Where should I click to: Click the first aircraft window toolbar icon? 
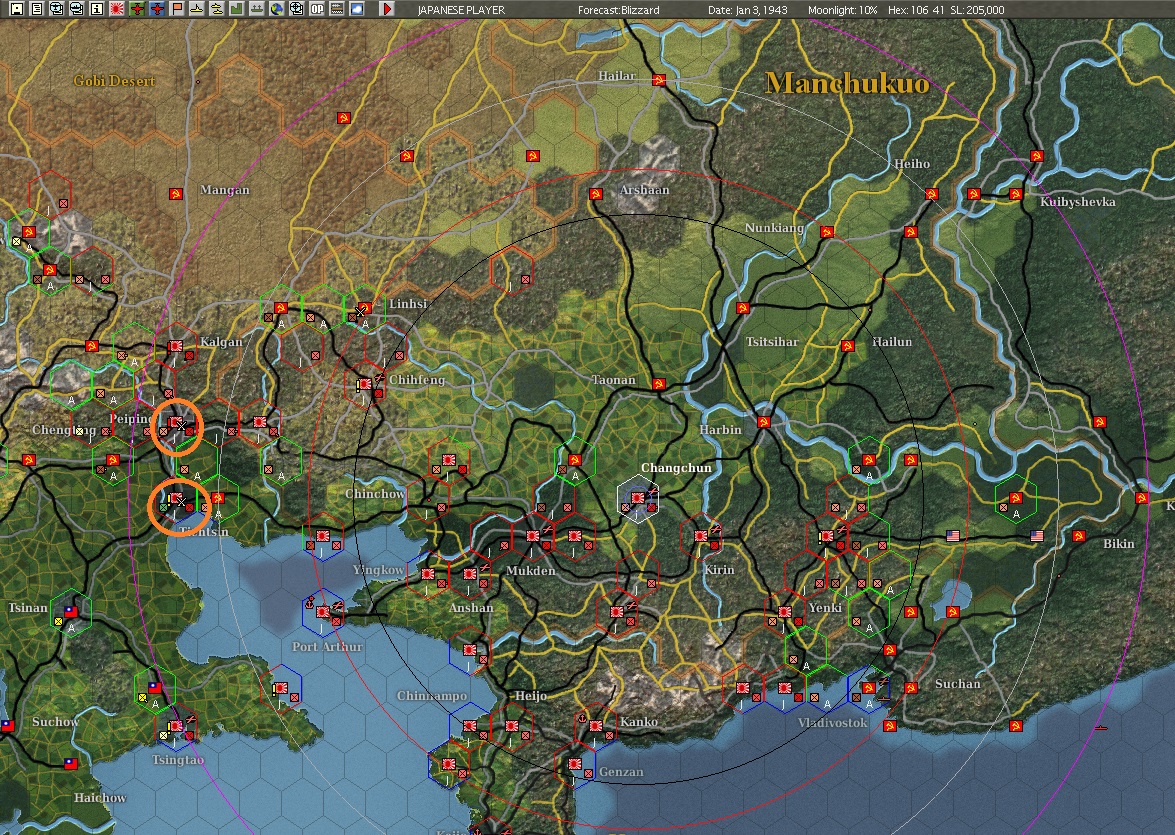click(56, 9)
